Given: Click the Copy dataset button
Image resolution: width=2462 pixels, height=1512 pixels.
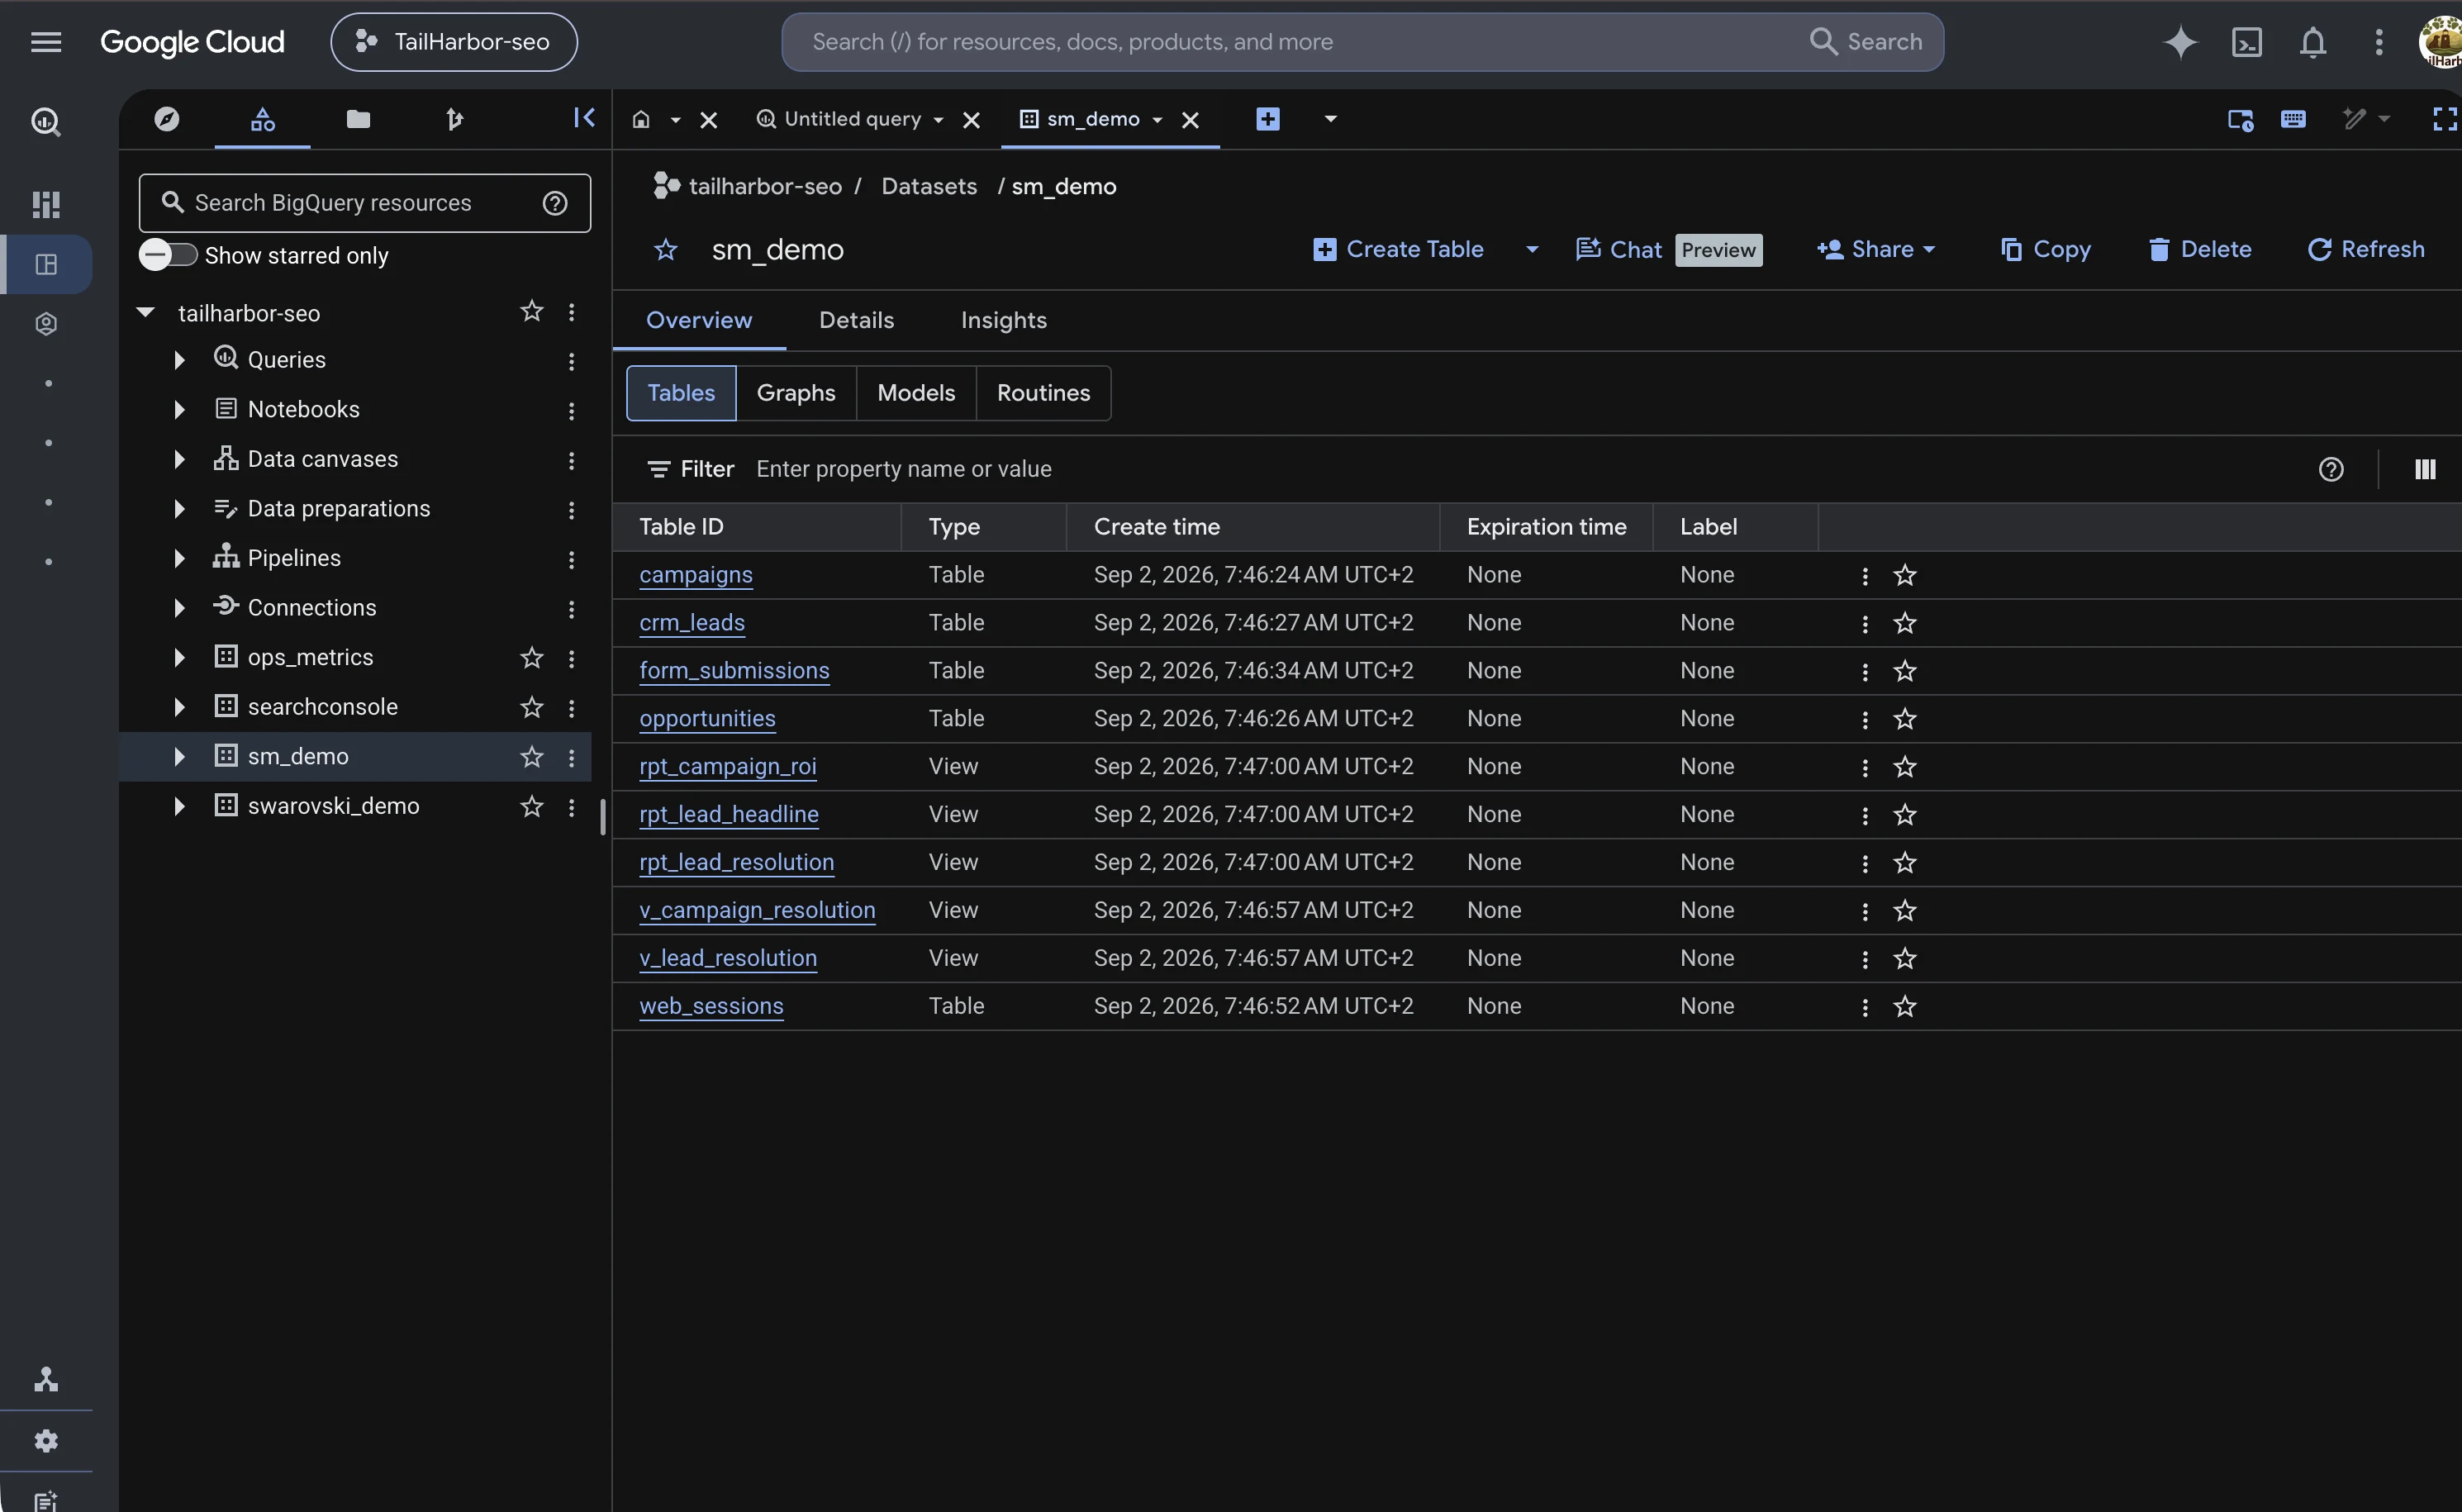Looking at the screenshot, I should pos(2045,249).
